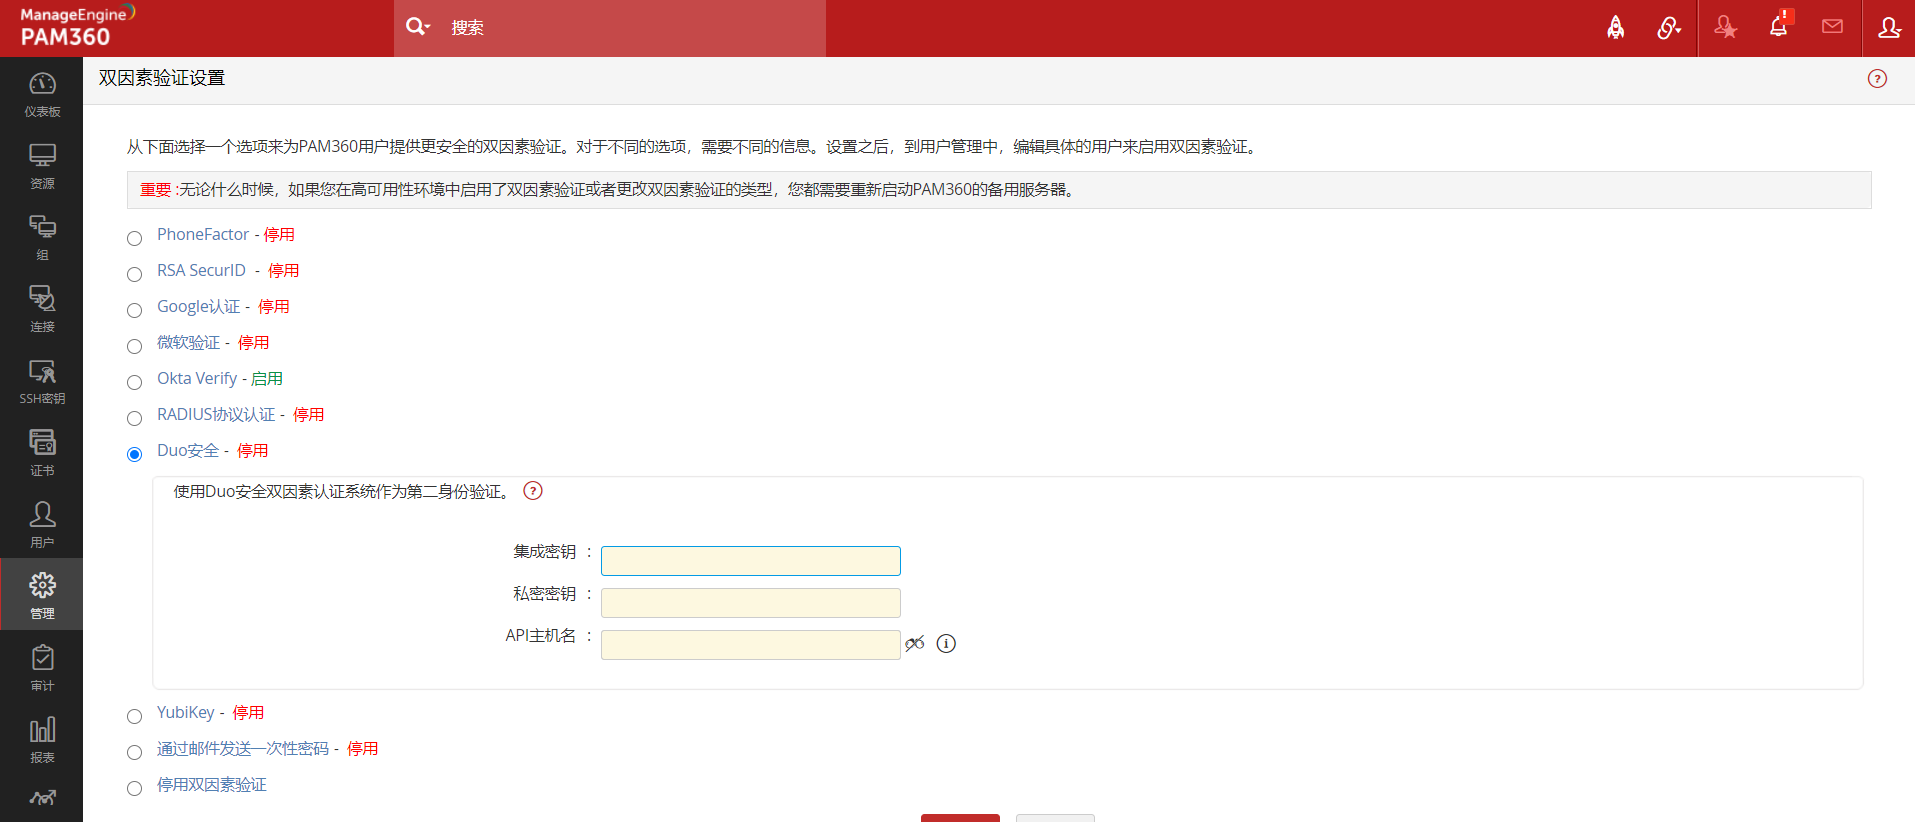Click the info icon next to API主机名
1915x822 pixels.
946,644
